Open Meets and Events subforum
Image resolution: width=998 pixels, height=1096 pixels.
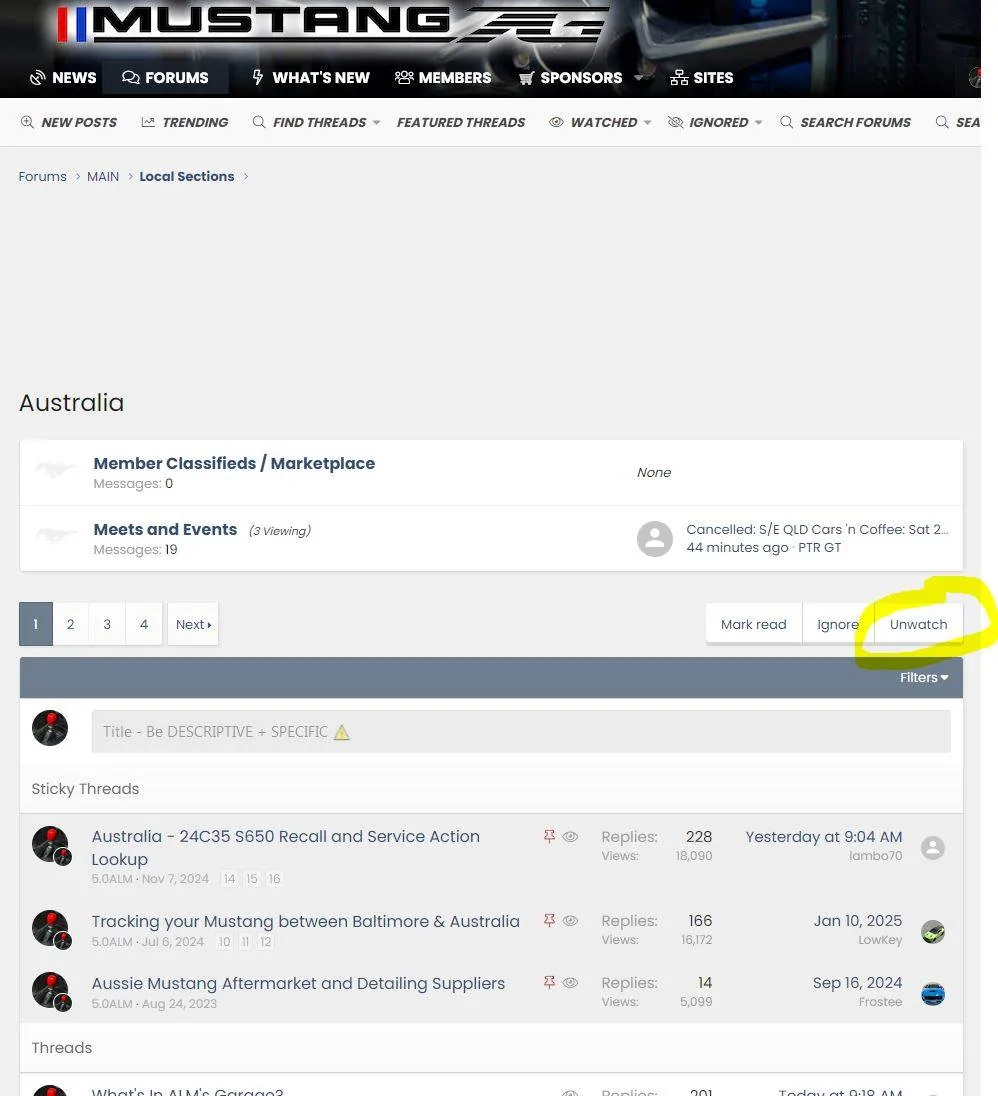(166, 530)
